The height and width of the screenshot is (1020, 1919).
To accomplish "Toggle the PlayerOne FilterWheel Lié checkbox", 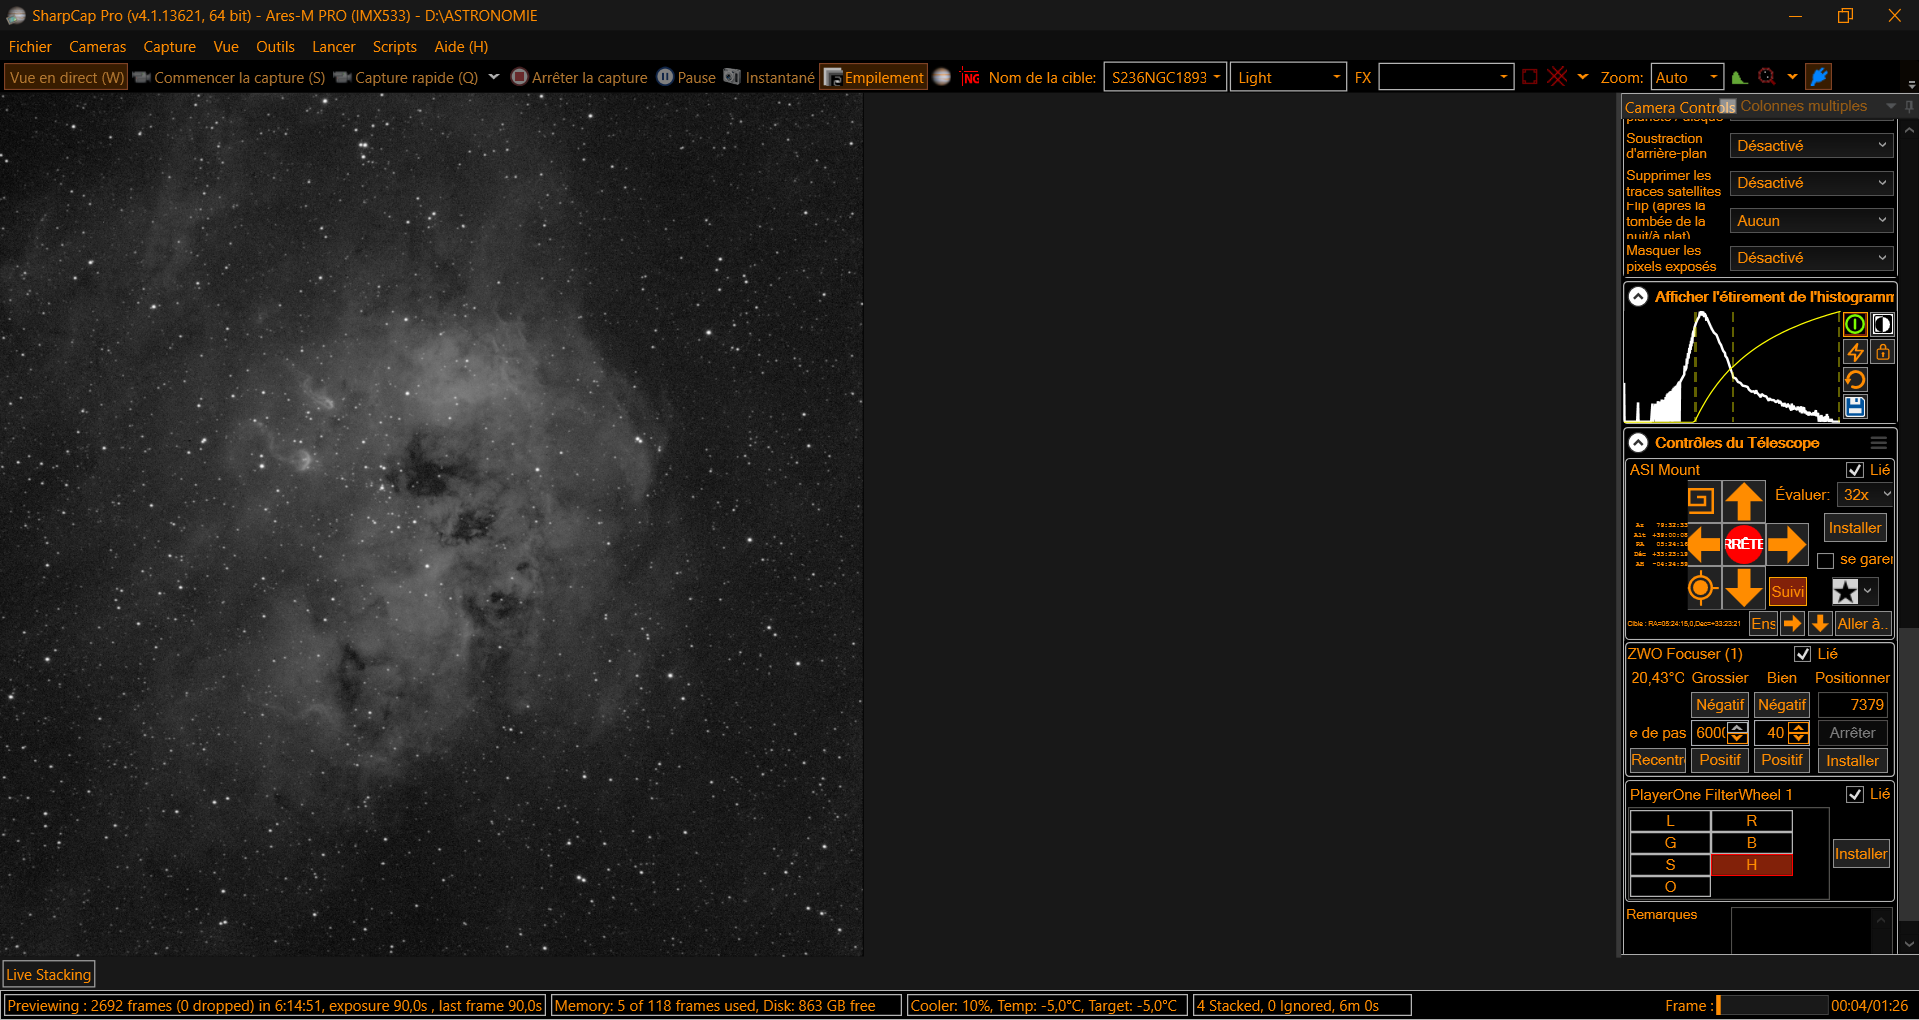I will pyautogui.click(x=1855, y=794).
